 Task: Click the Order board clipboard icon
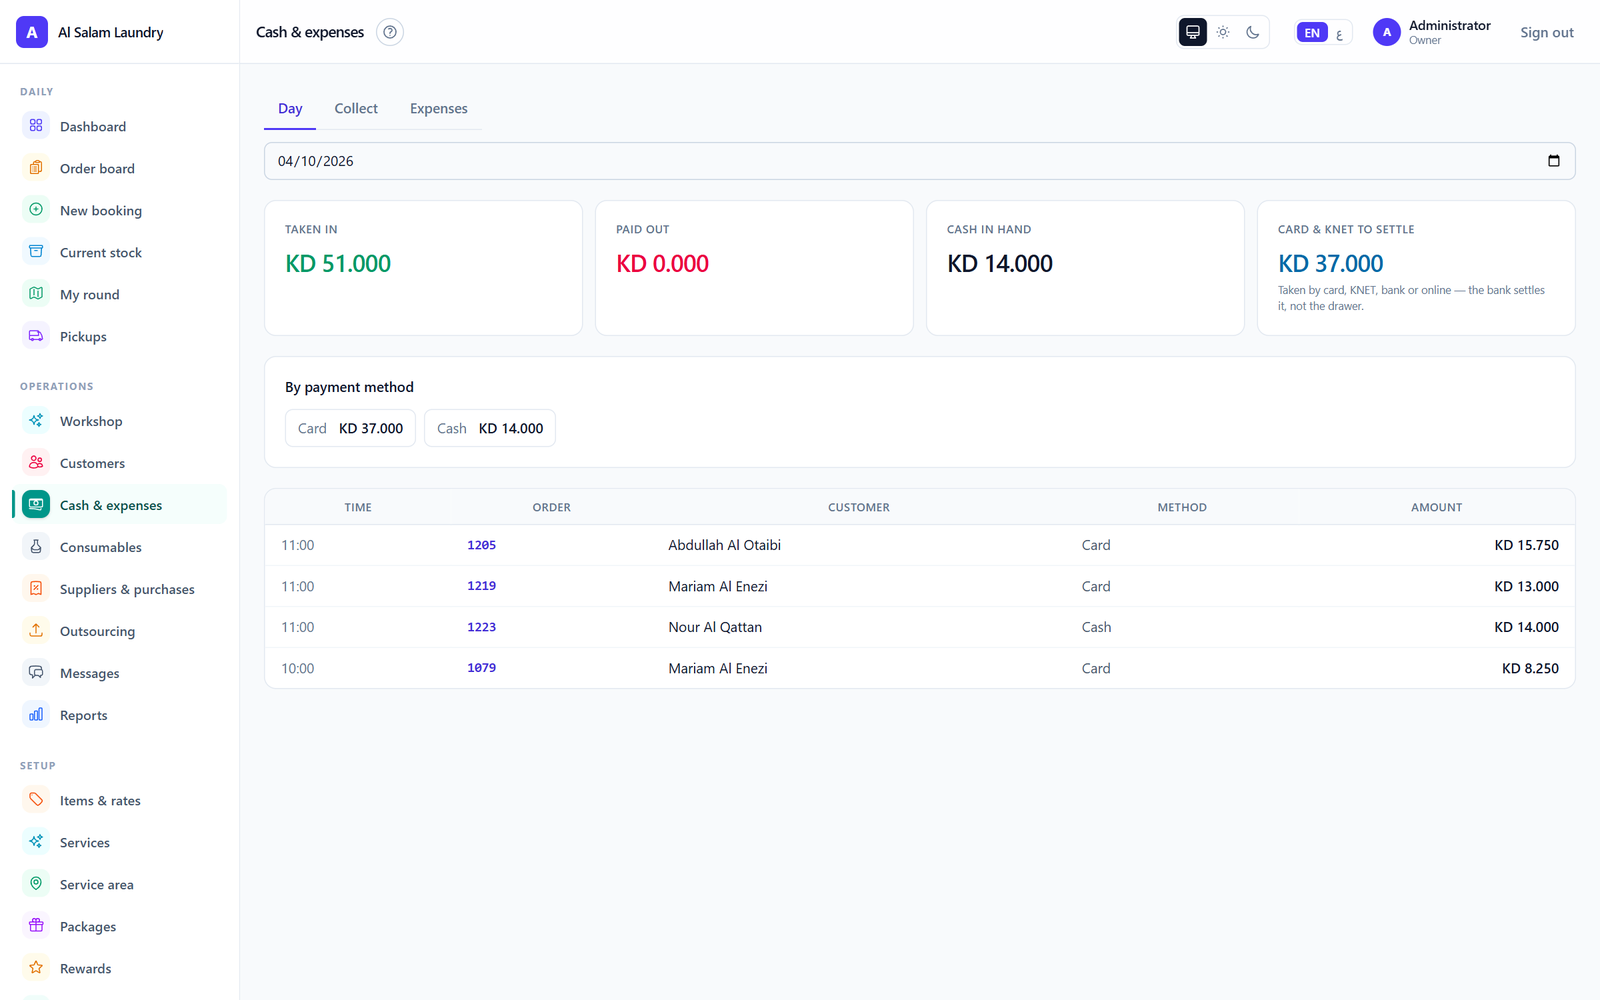[x=36, y=168]
